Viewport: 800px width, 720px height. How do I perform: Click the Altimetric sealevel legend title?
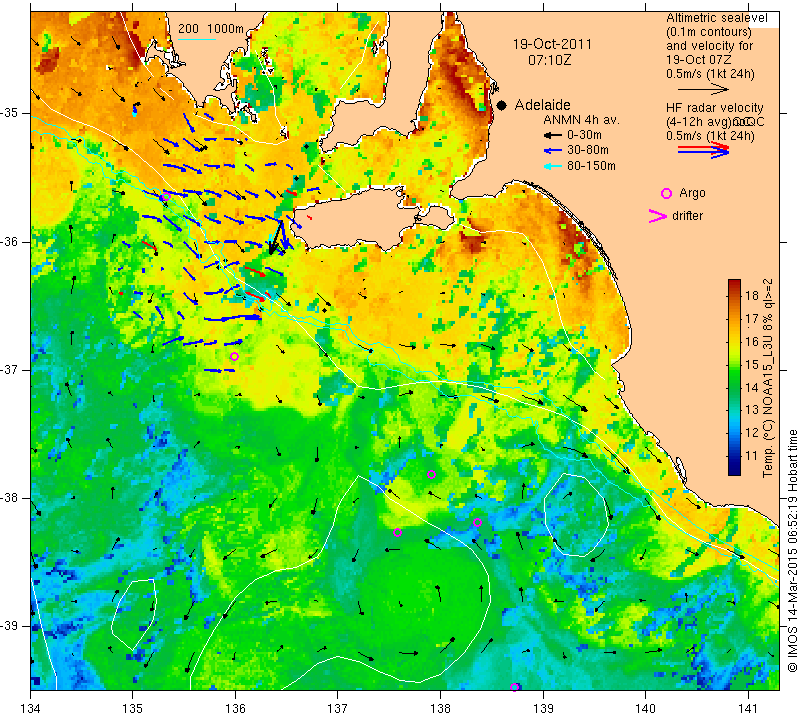[x=717, y=18]
